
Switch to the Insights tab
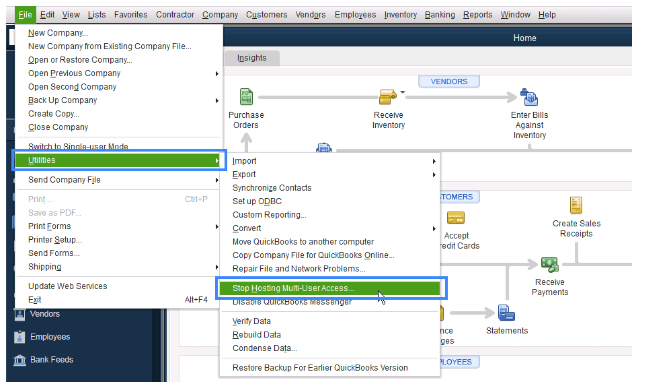[252, 58]
